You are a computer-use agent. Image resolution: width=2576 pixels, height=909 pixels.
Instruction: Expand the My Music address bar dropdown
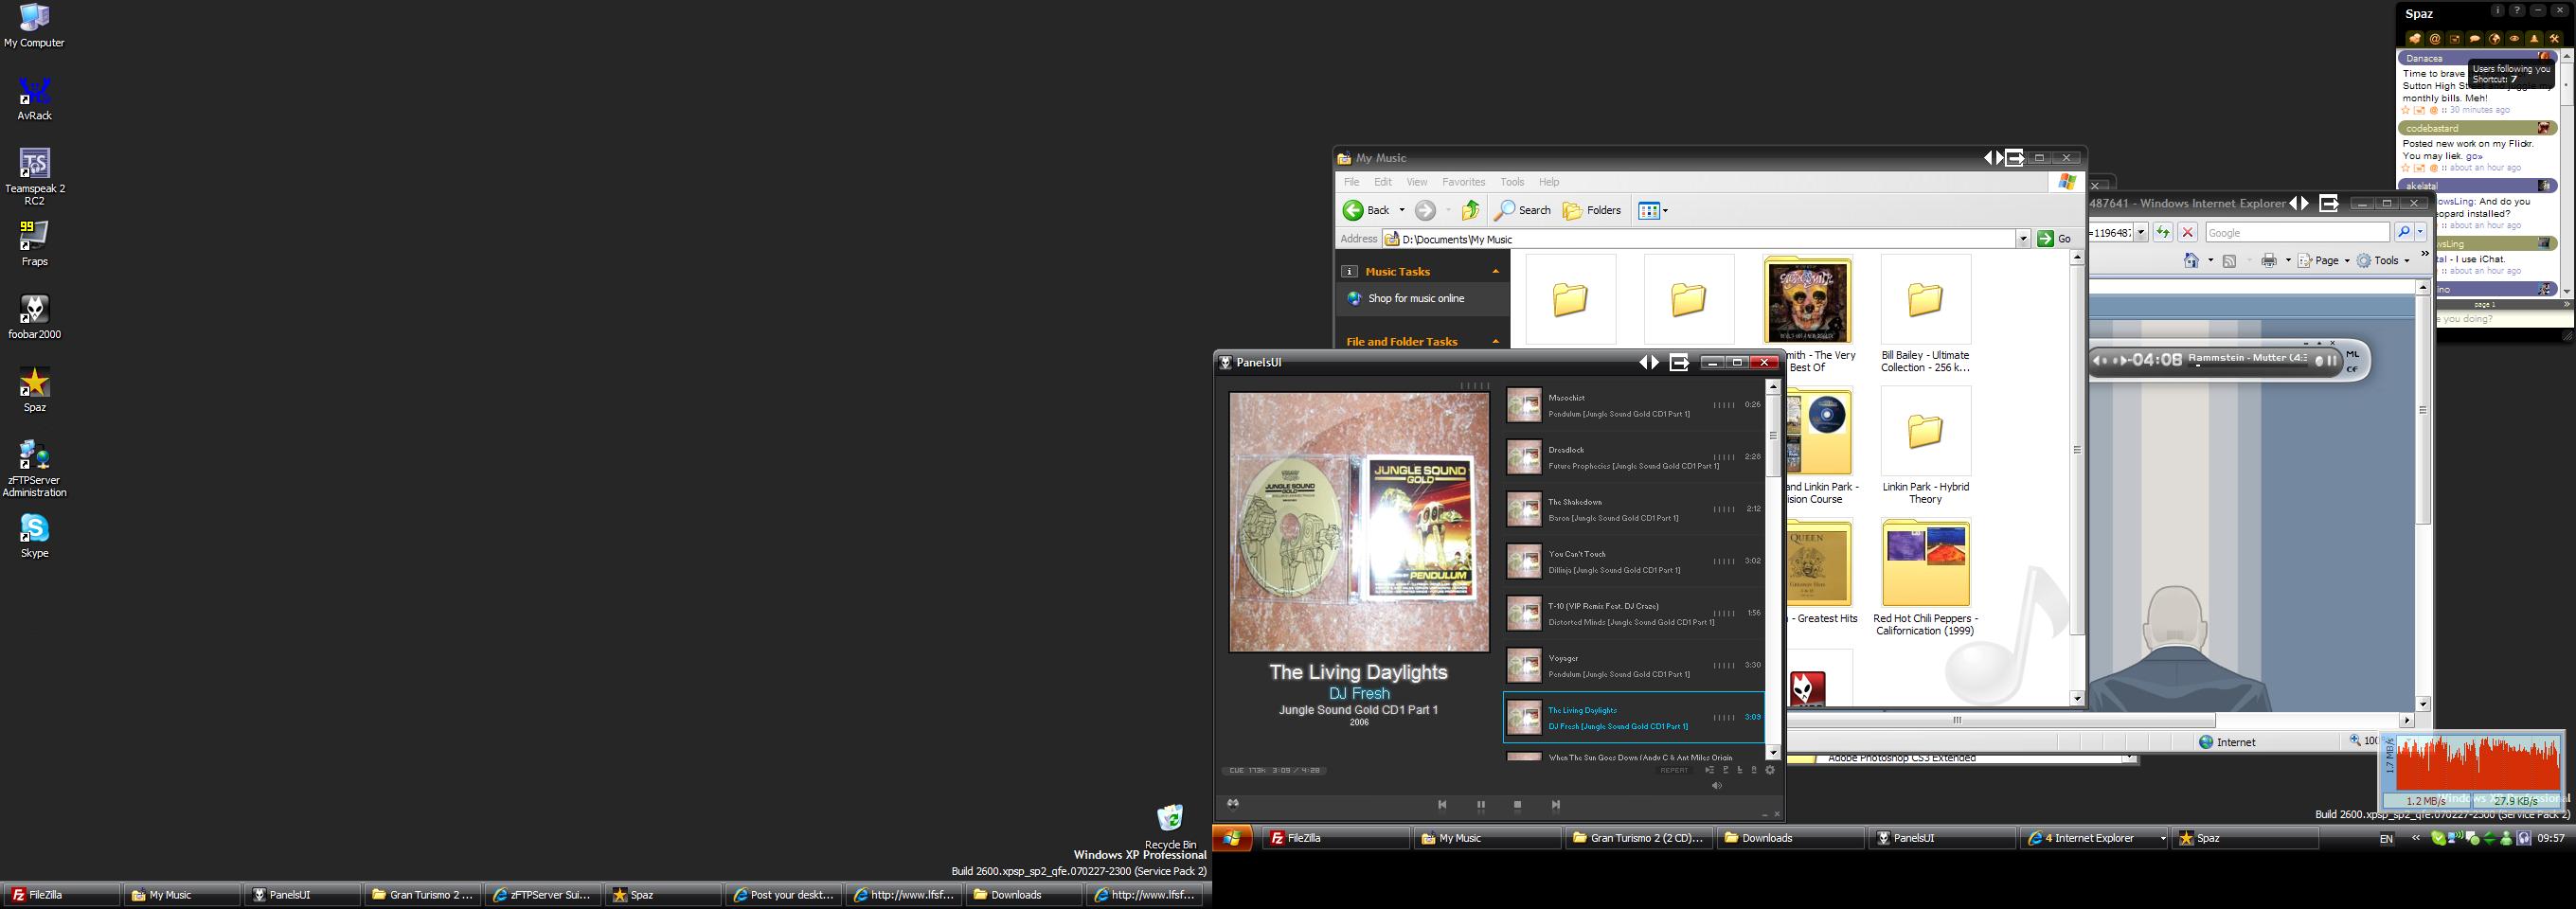(2023, 239)
